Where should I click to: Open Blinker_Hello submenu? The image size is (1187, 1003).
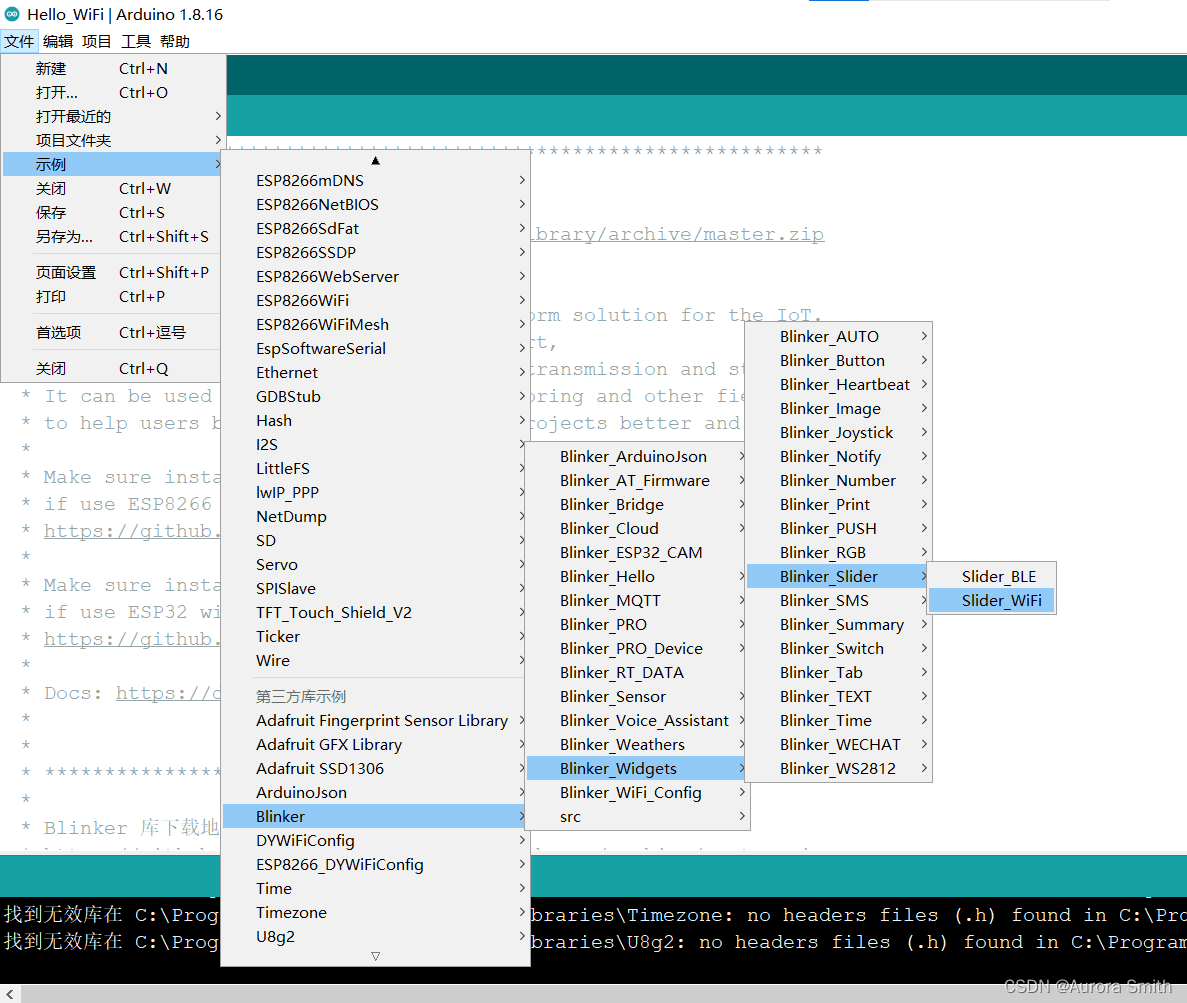637,577
